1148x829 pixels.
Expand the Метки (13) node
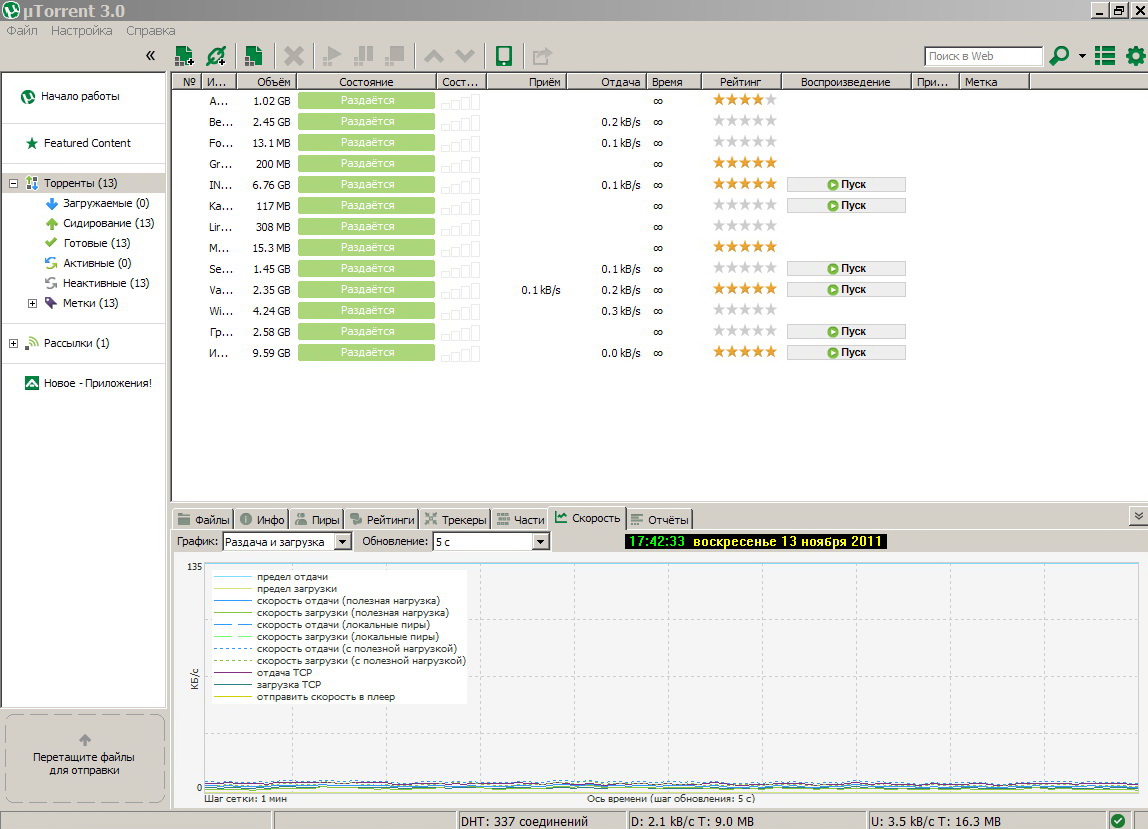32,303
